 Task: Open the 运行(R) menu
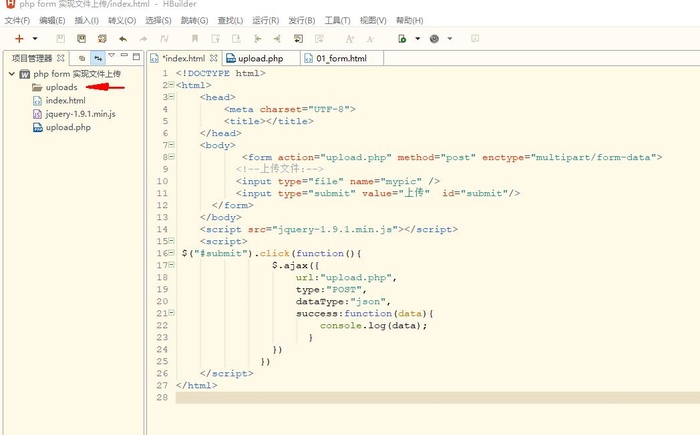point(266,21)
